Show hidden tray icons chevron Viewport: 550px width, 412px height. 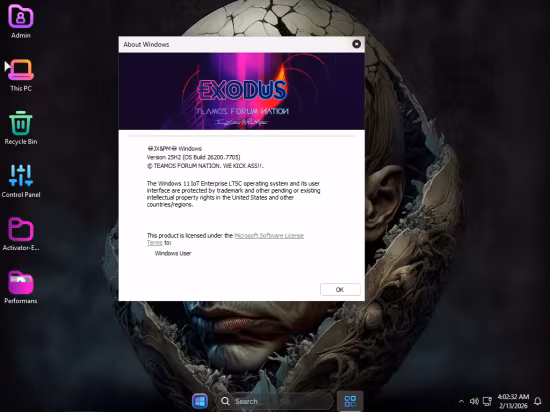coord(461,401)
